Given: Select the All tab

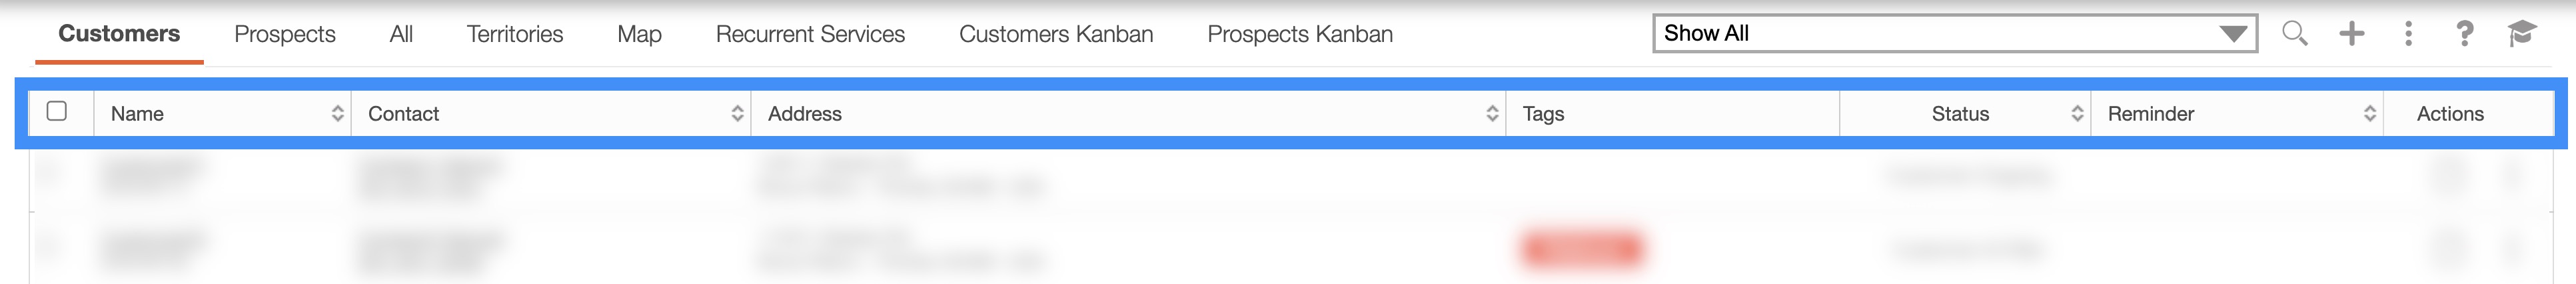Looking at the screenshot, I should pos(401,34).
